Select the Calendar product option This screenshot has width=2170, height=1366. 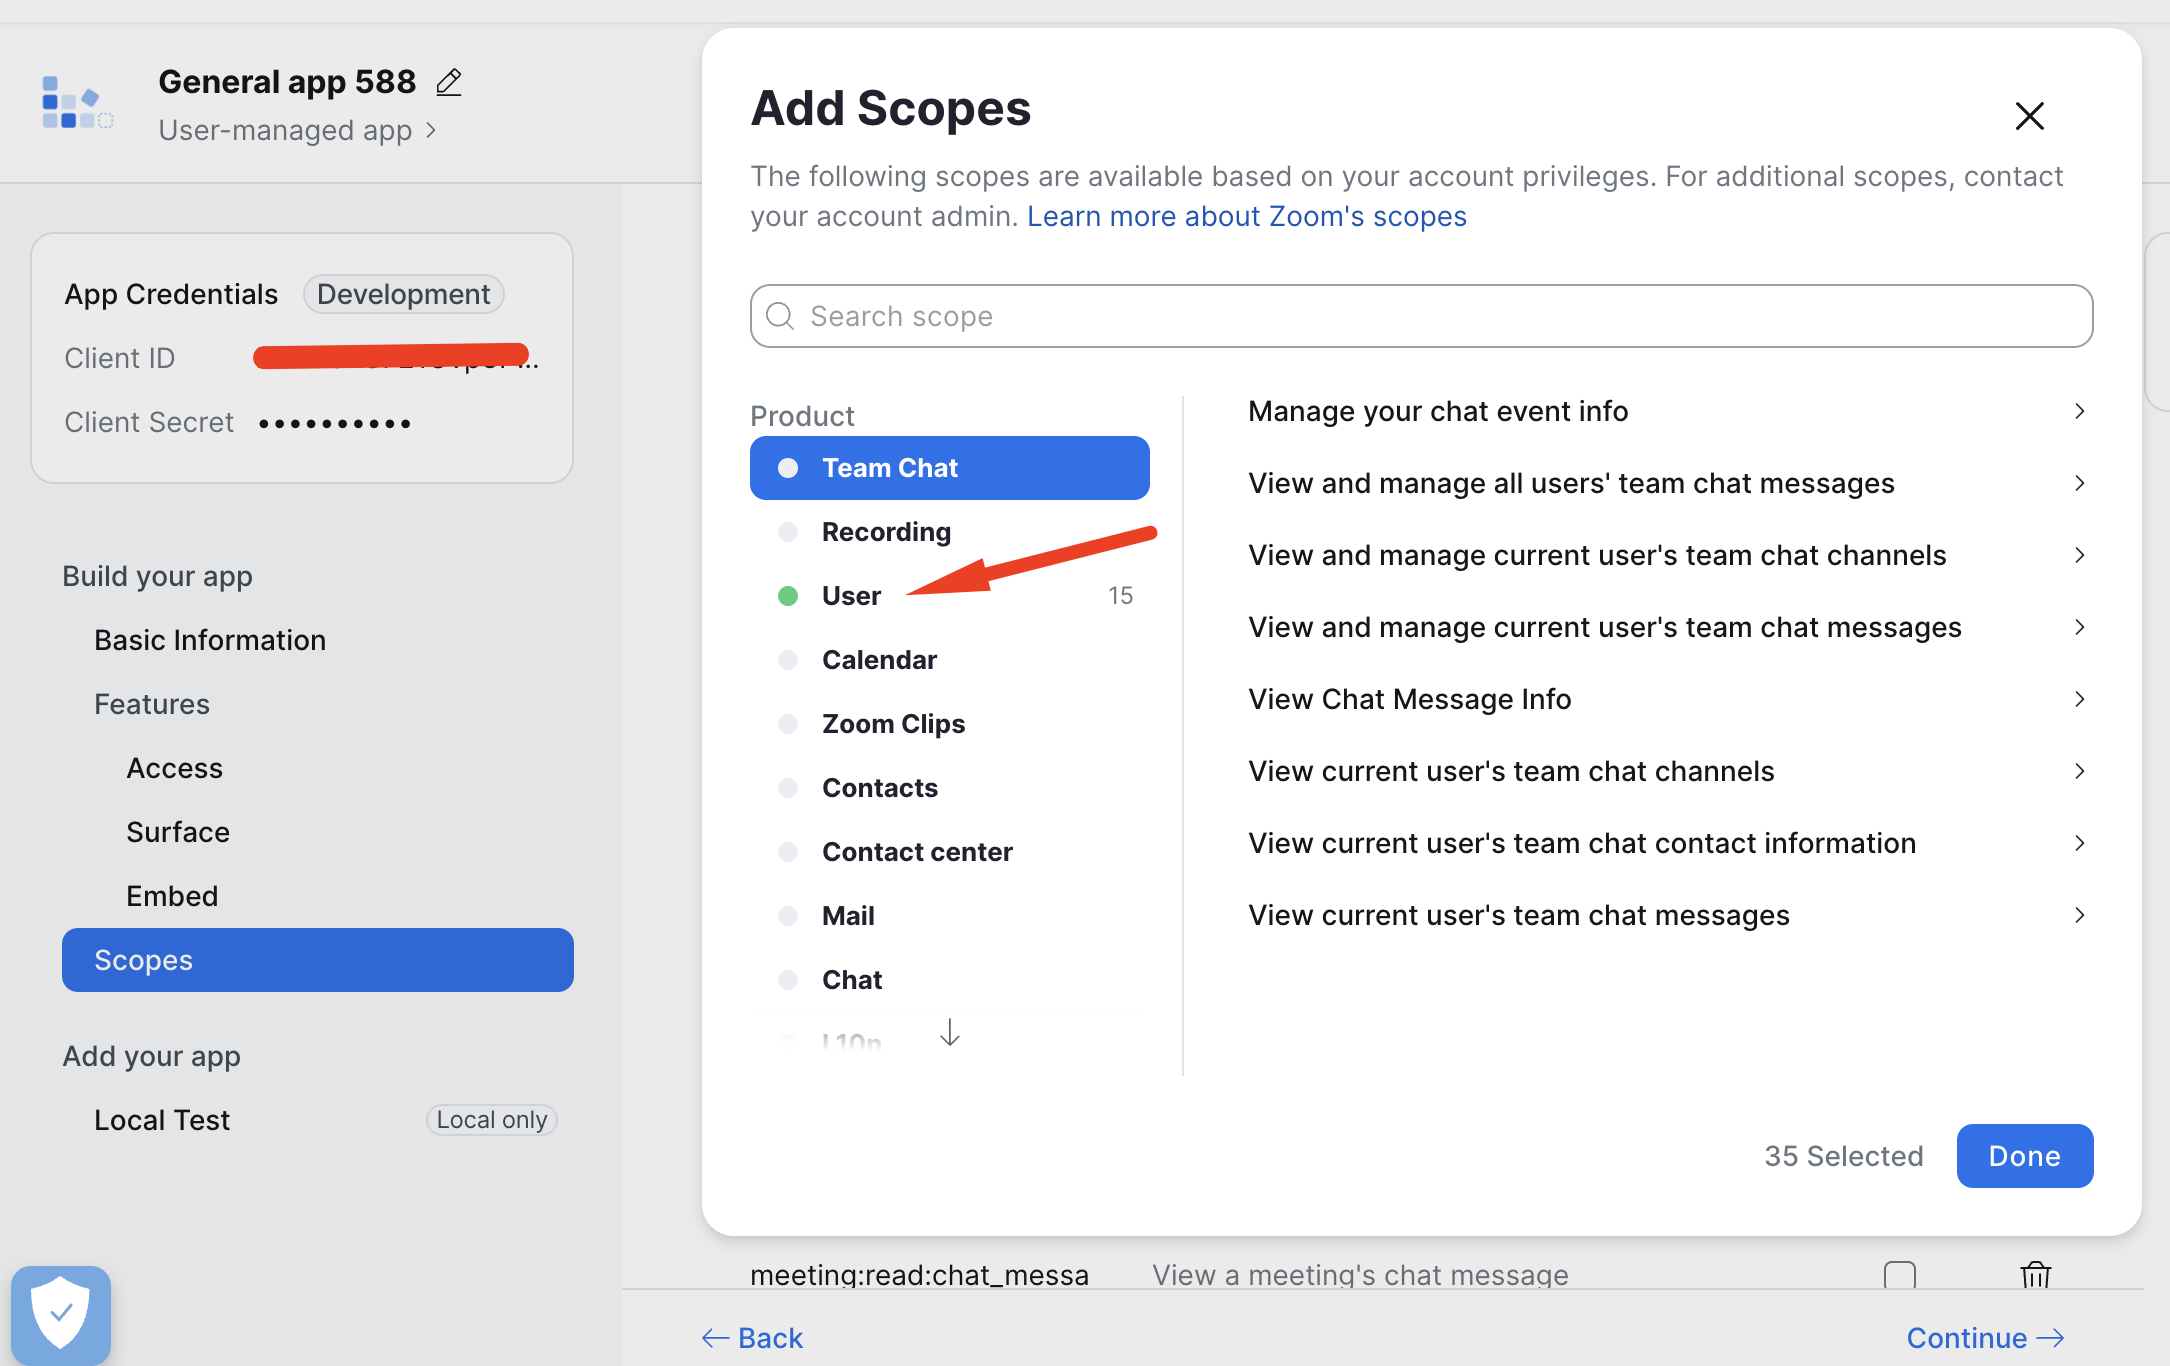tap(879, 660)
